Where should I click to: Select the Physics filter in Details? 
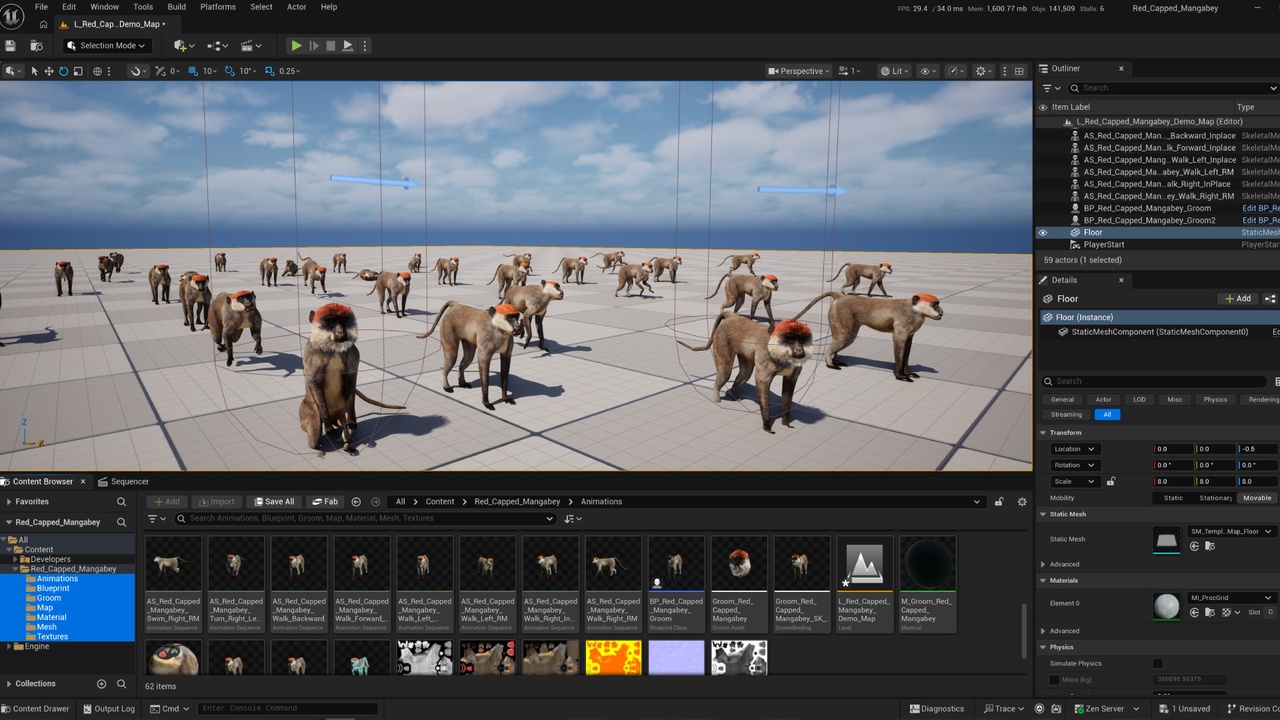click(x=1215, y=399)
